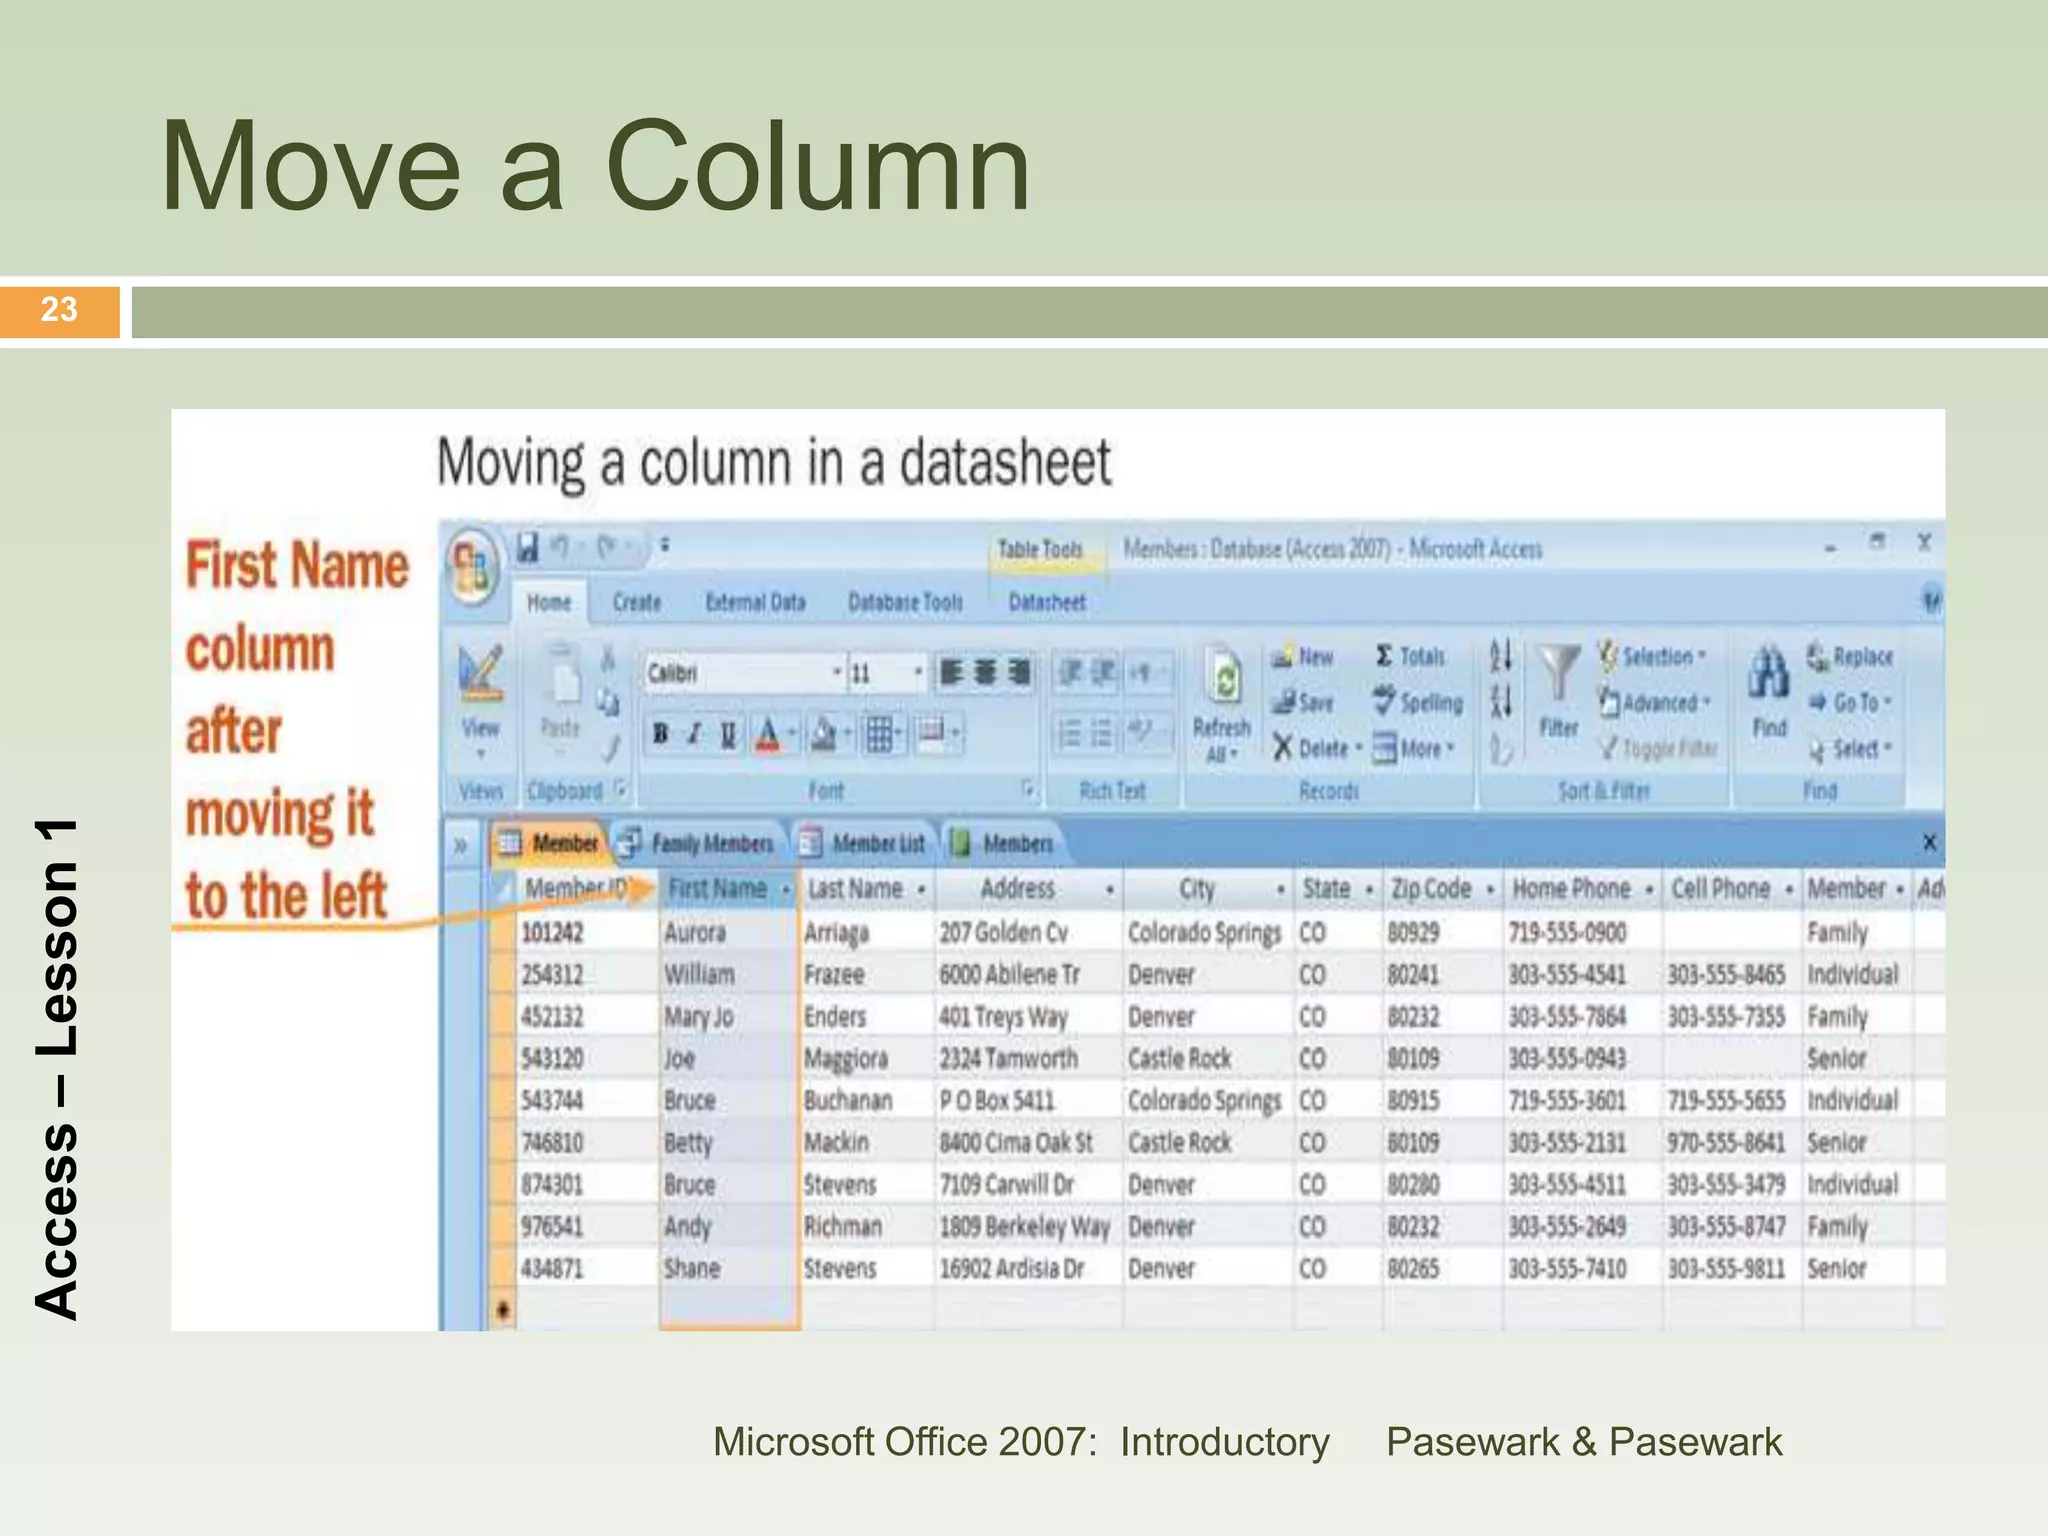
Task: Switch to the Database Tools ribbon tab
Action: pyautogui.click(x=905, y=602)
